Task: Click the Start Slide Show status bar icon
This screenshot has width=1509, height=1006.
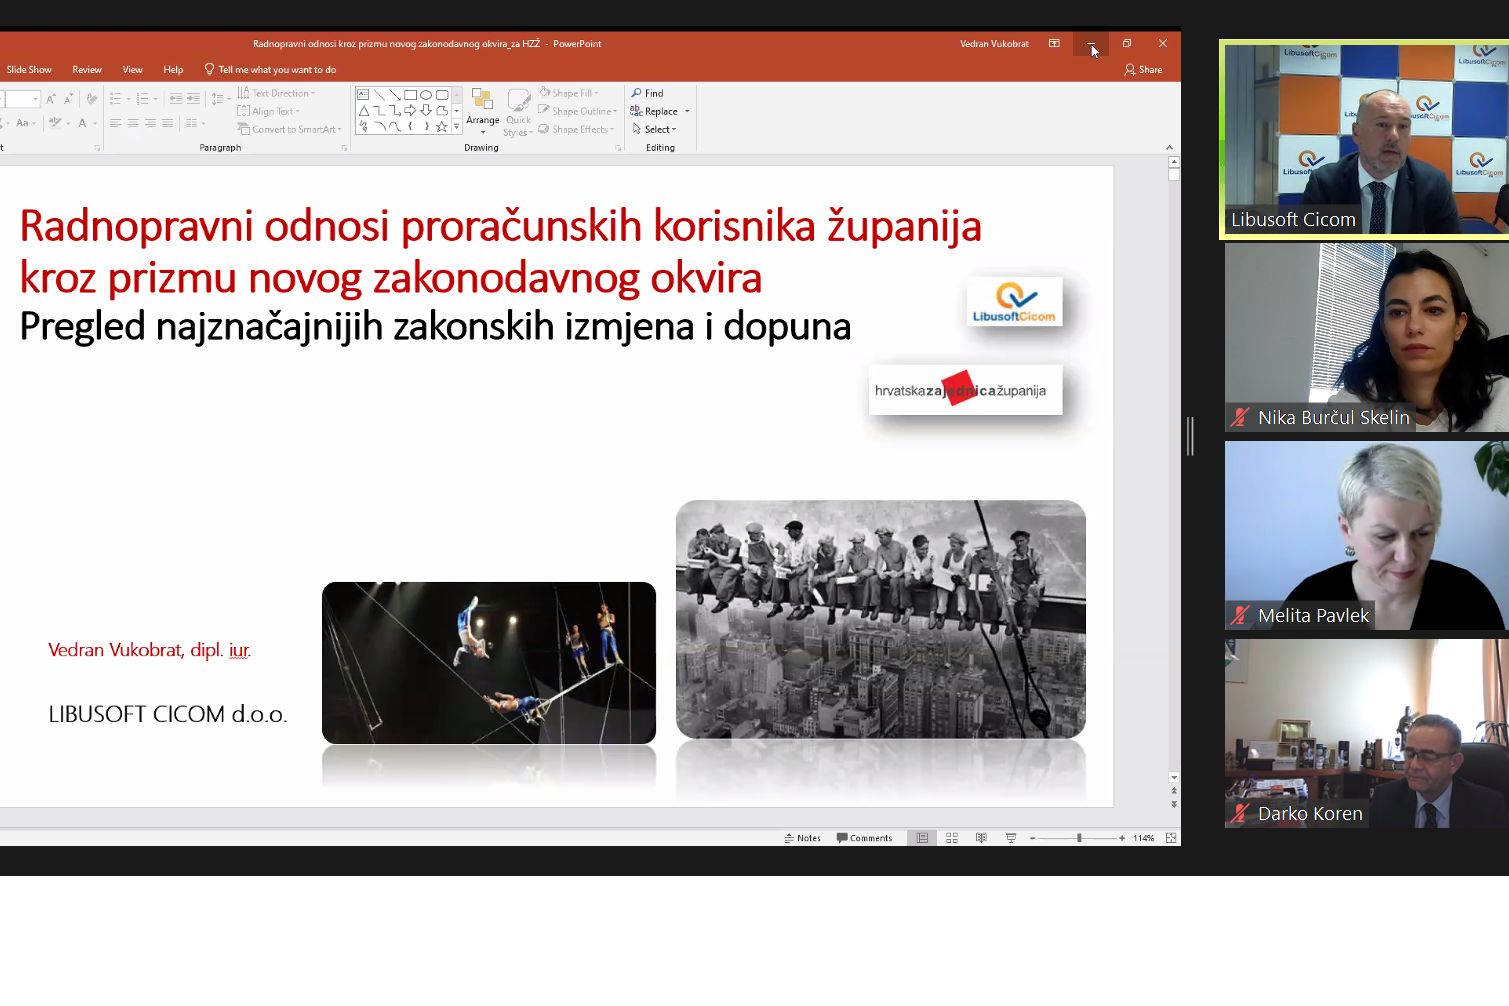Action: [1010, 837]
